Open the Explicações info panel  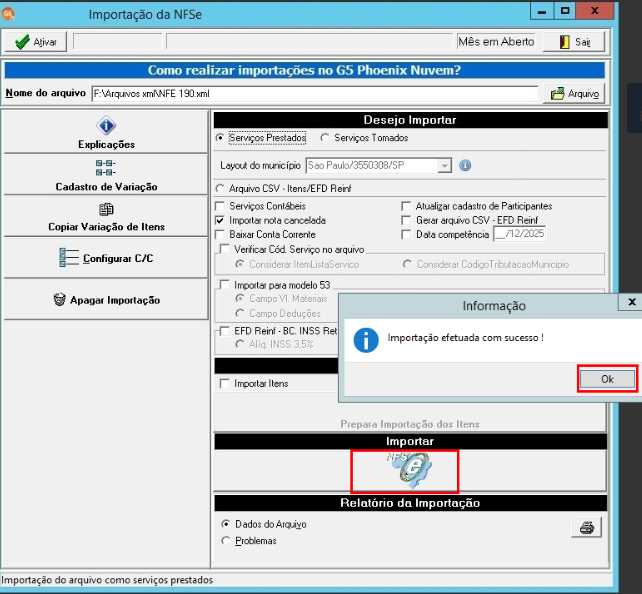[x=106, y=132]
